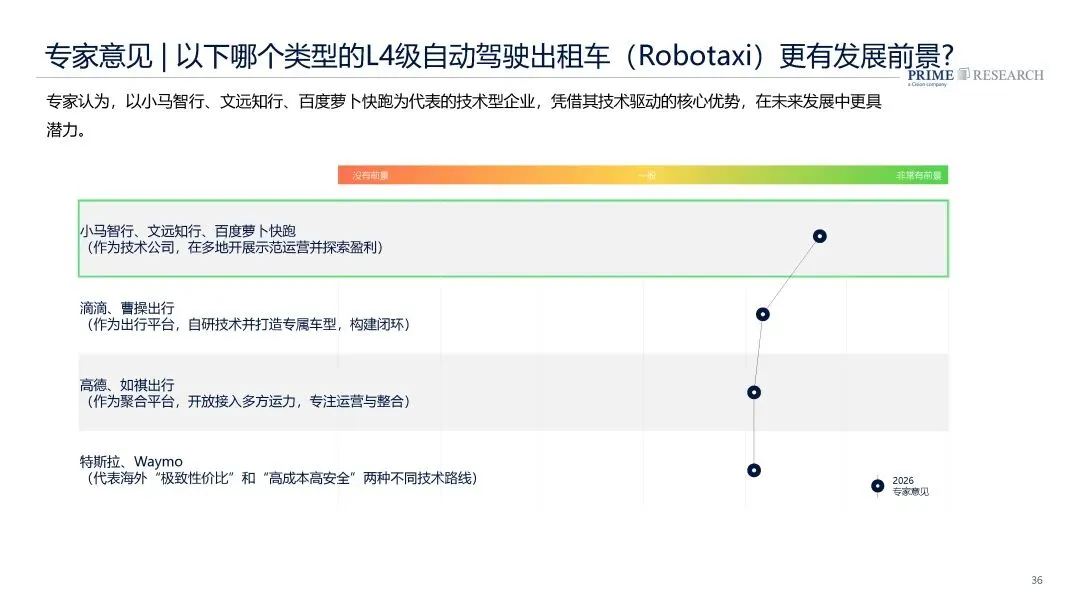Click the data point for 滴滴、曹操出行 row
1080x608 pixels.
coord(763,314)
